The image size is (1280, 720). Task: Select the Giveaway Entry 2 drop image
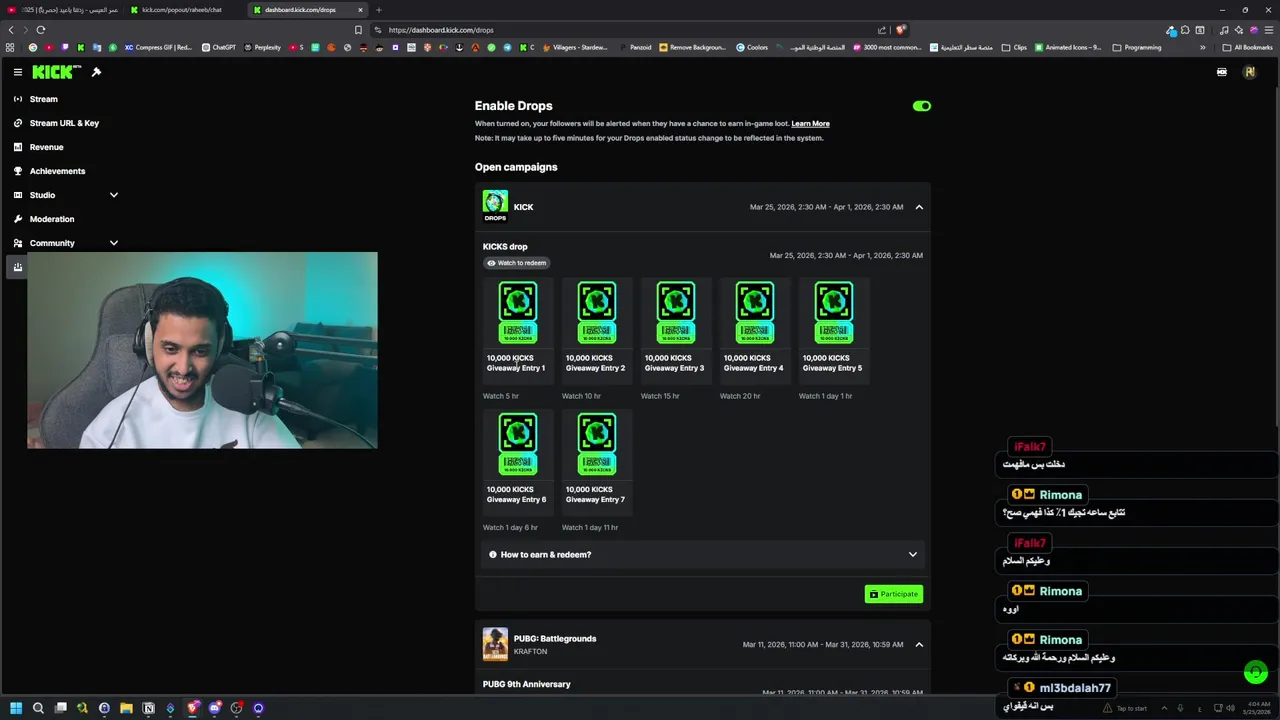[x=597, y=313]
